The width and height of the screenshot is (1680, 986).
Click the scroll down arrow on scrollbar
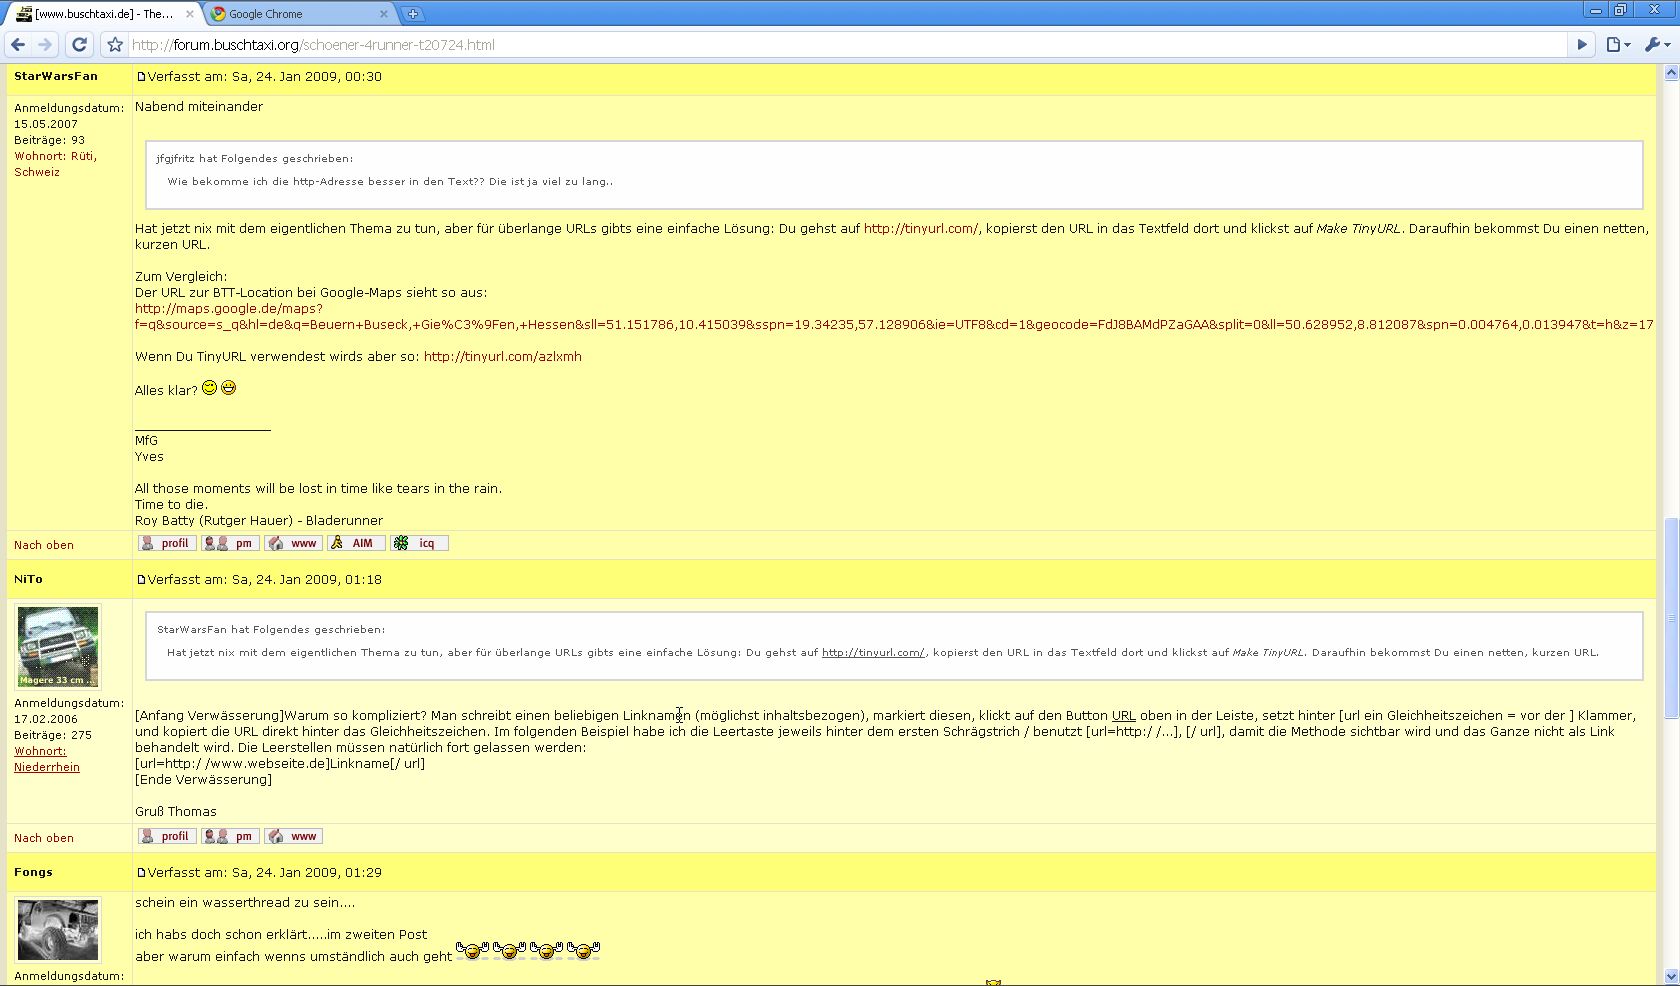pos(1670,976)
